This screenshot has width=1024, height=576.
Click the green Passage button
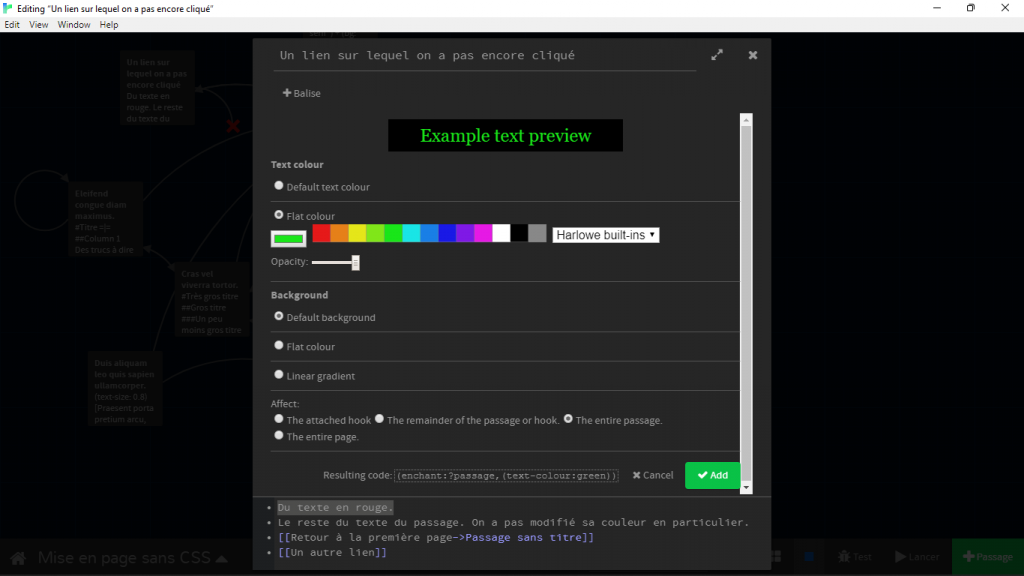(987, 556)
